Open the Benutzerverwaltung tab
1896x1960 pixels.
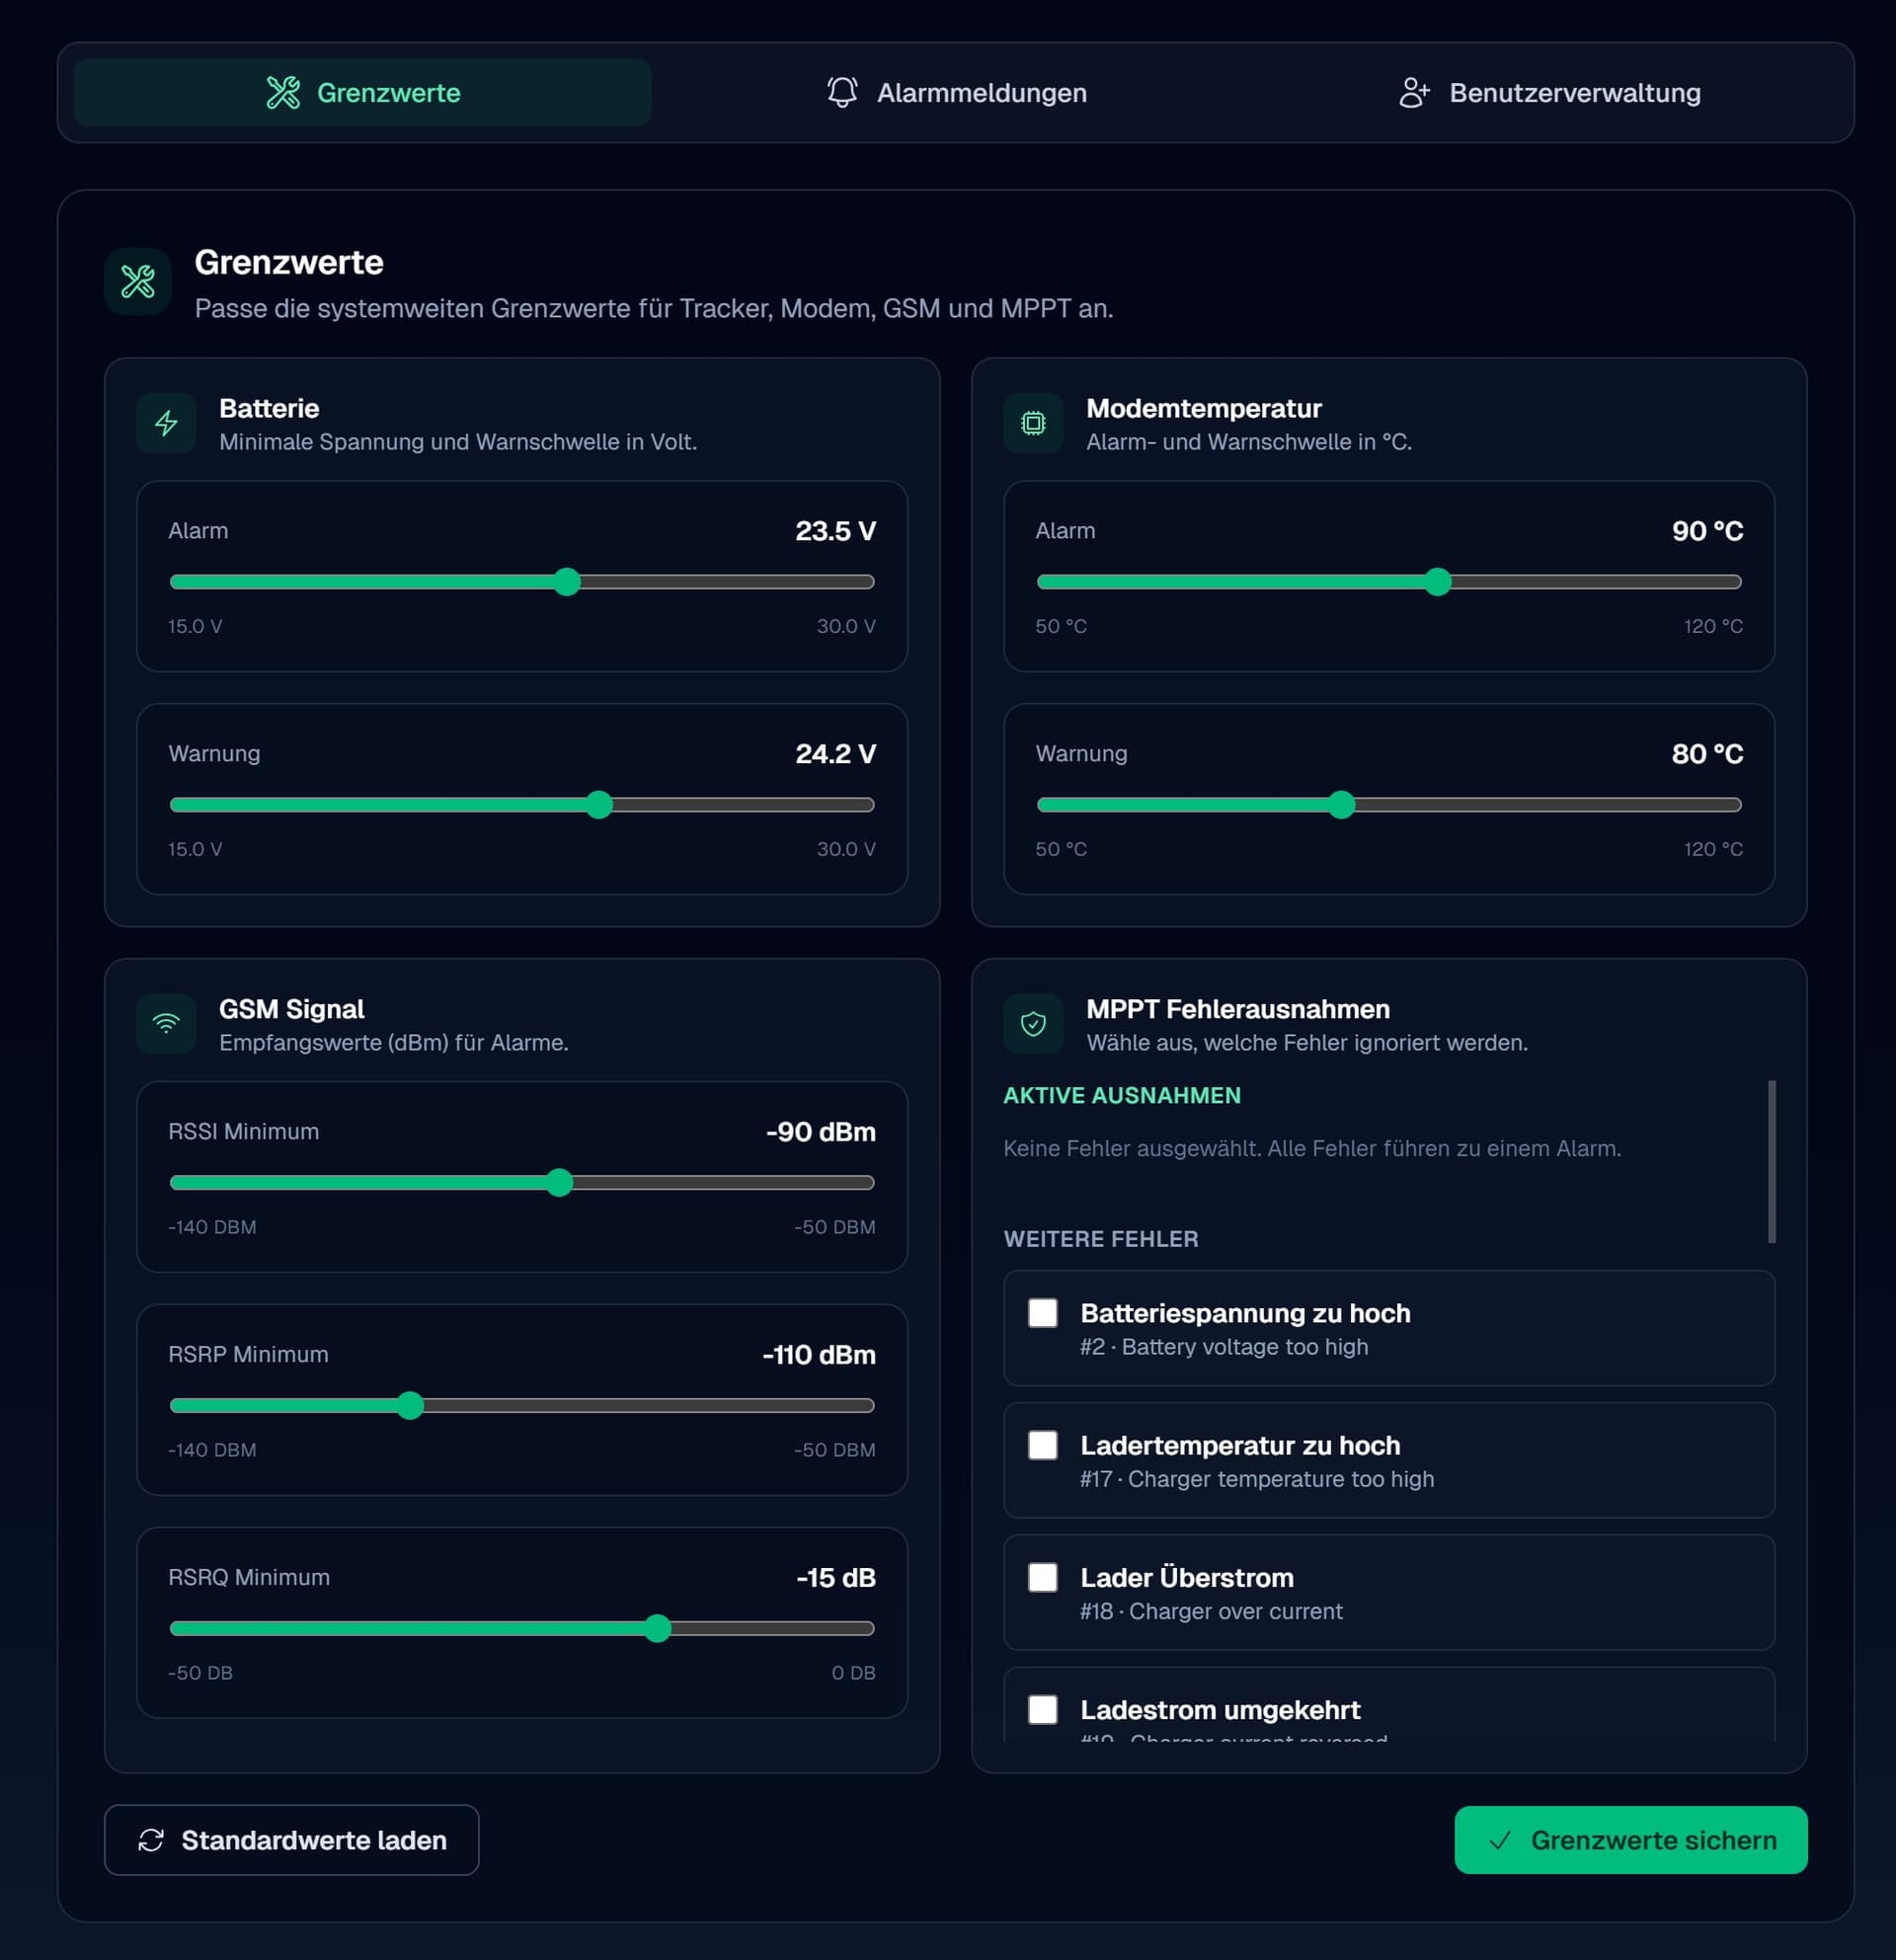point(1550,92)
